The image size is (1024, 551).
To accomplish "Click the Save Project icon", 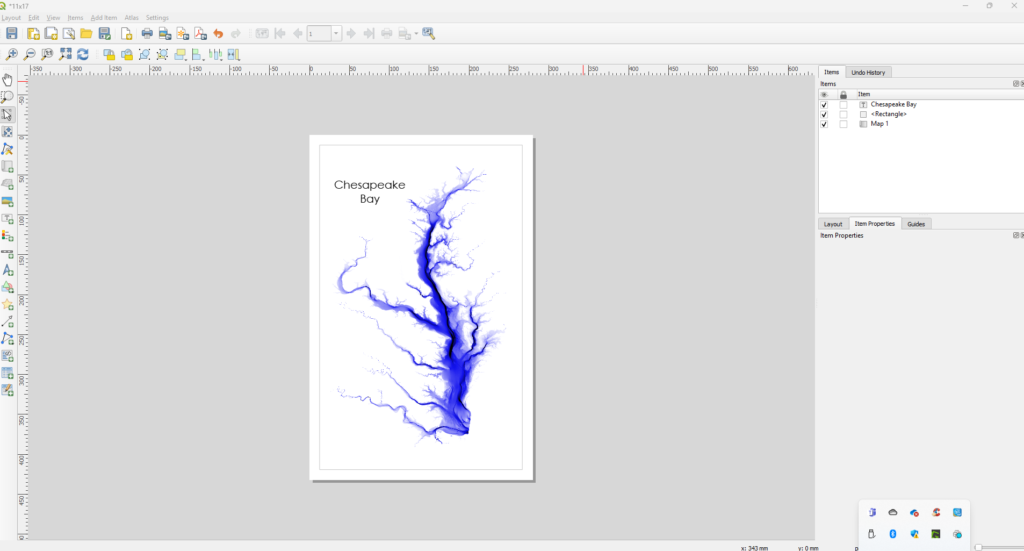I will [x=12, y=34].
